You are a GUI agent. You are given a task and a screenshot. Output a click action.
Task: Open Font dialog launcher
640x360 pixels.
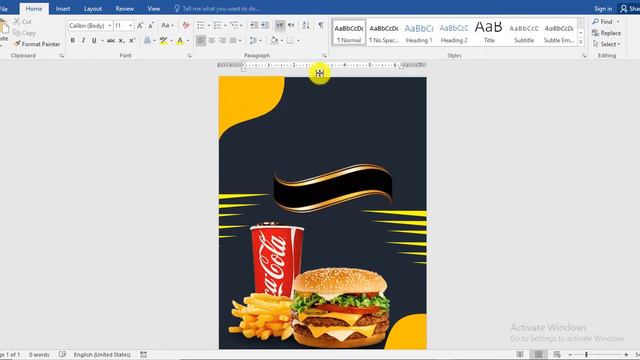click(x=189, y=56)
